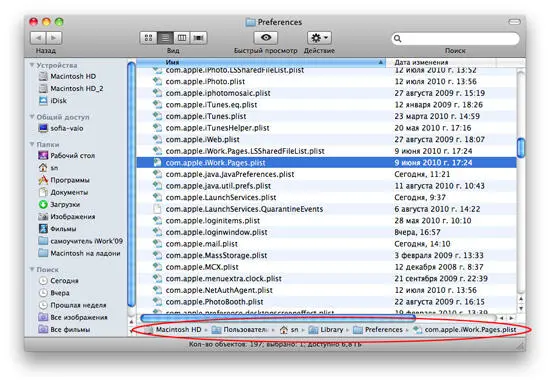Collapse the Устройства sidebar section
The width and height of the screenshot is (550, 385).
[32, 65]
